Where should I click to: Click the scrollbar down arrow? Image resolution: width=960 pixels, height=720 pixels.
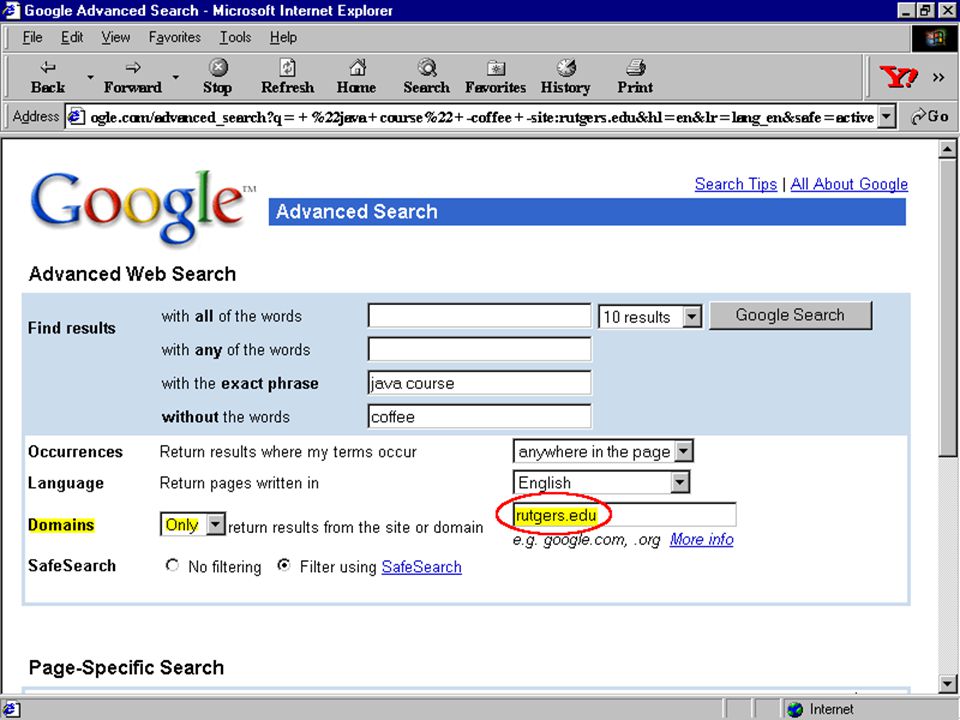(947, 684)
